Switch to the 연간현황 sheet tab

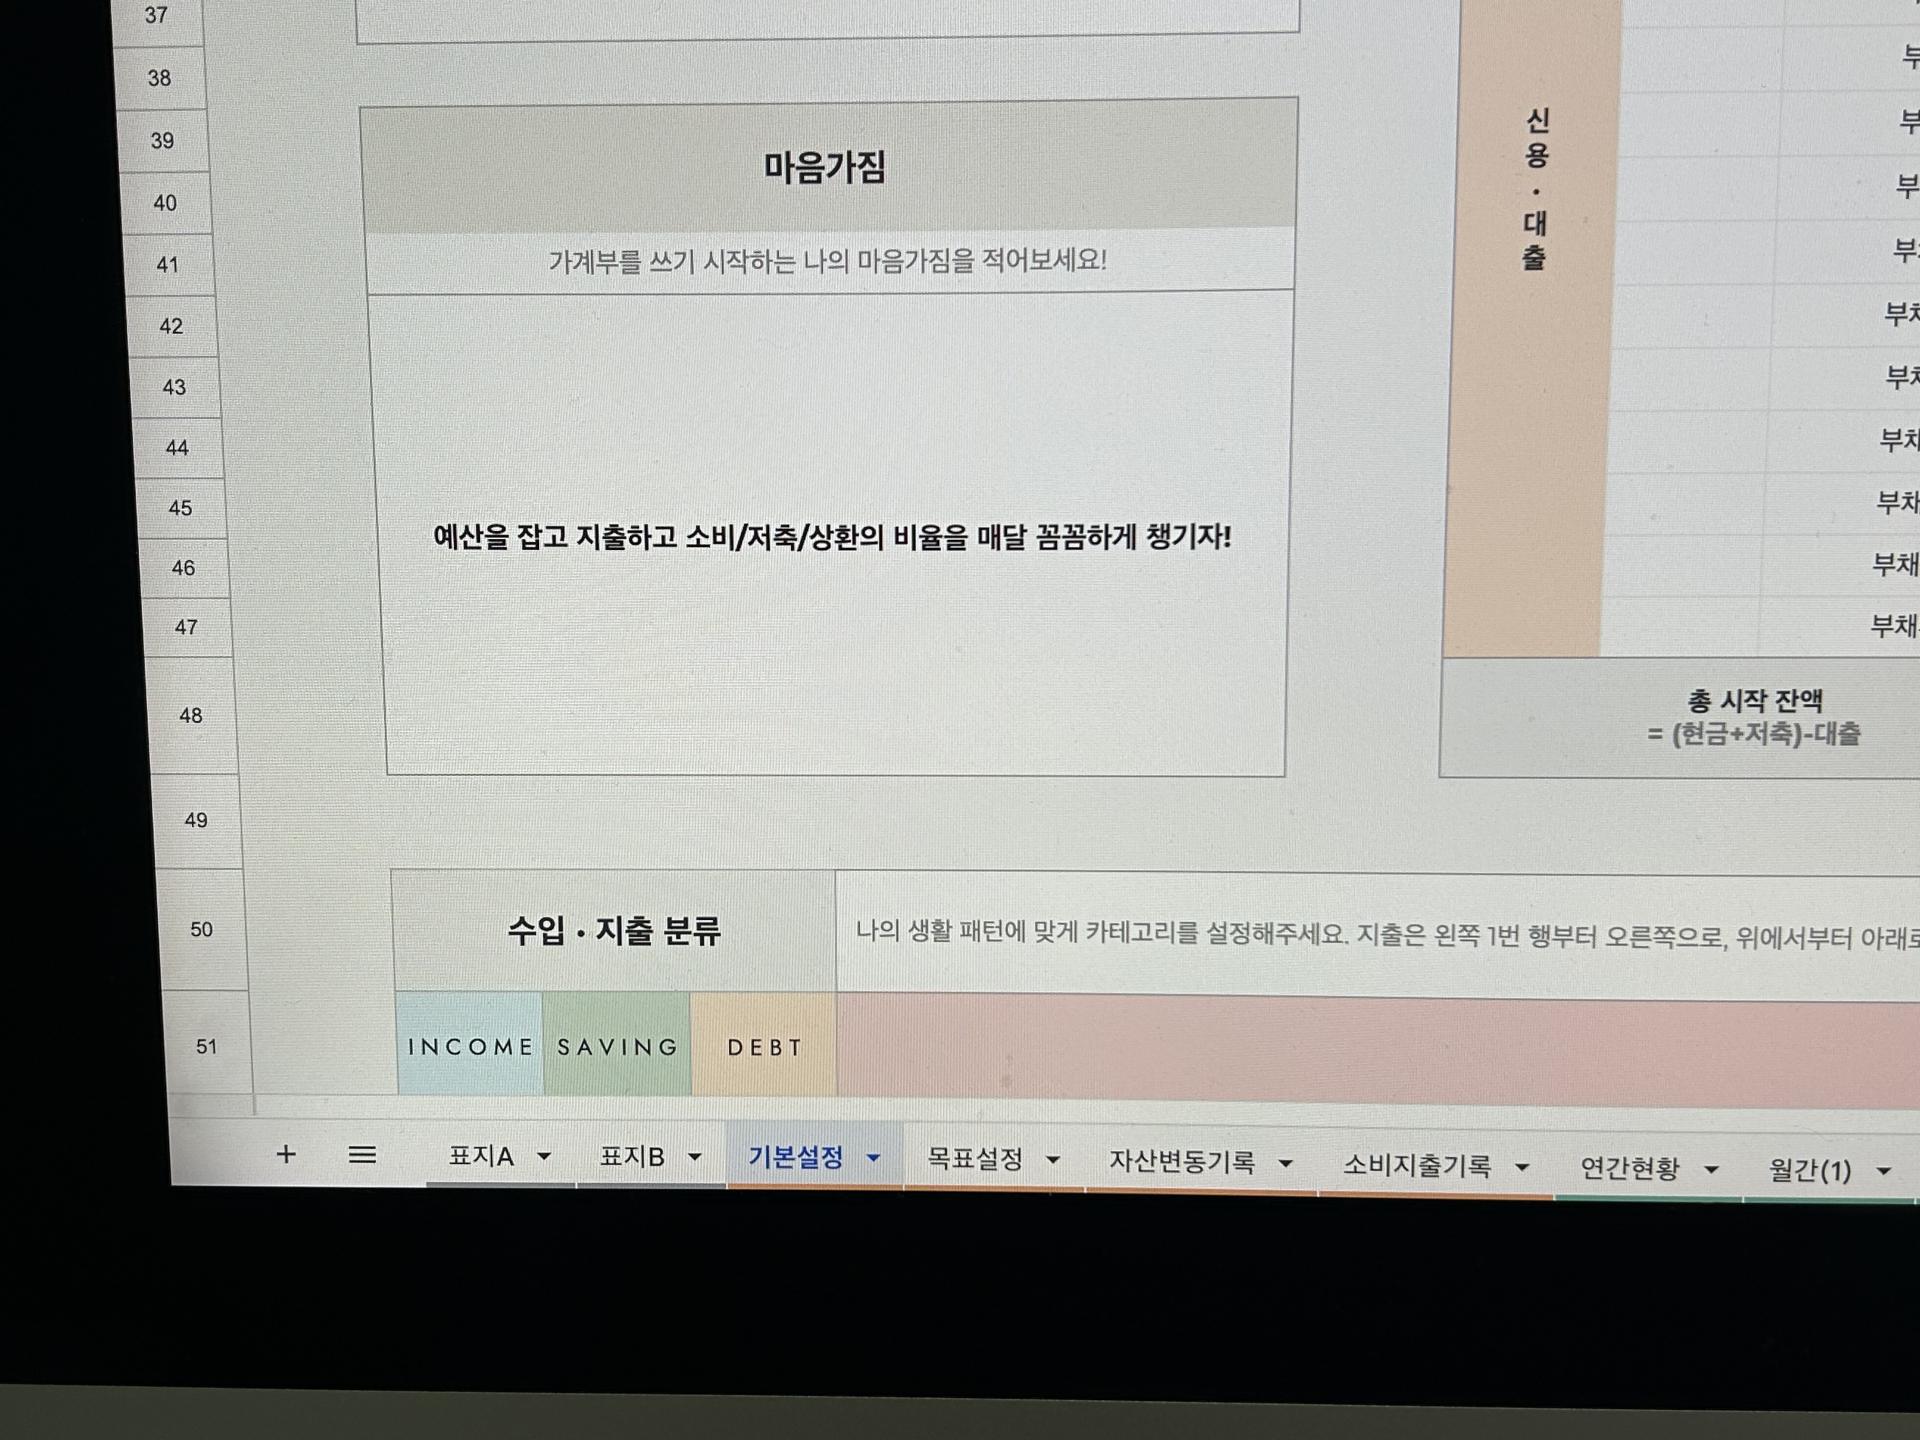pos(1630,1168)
